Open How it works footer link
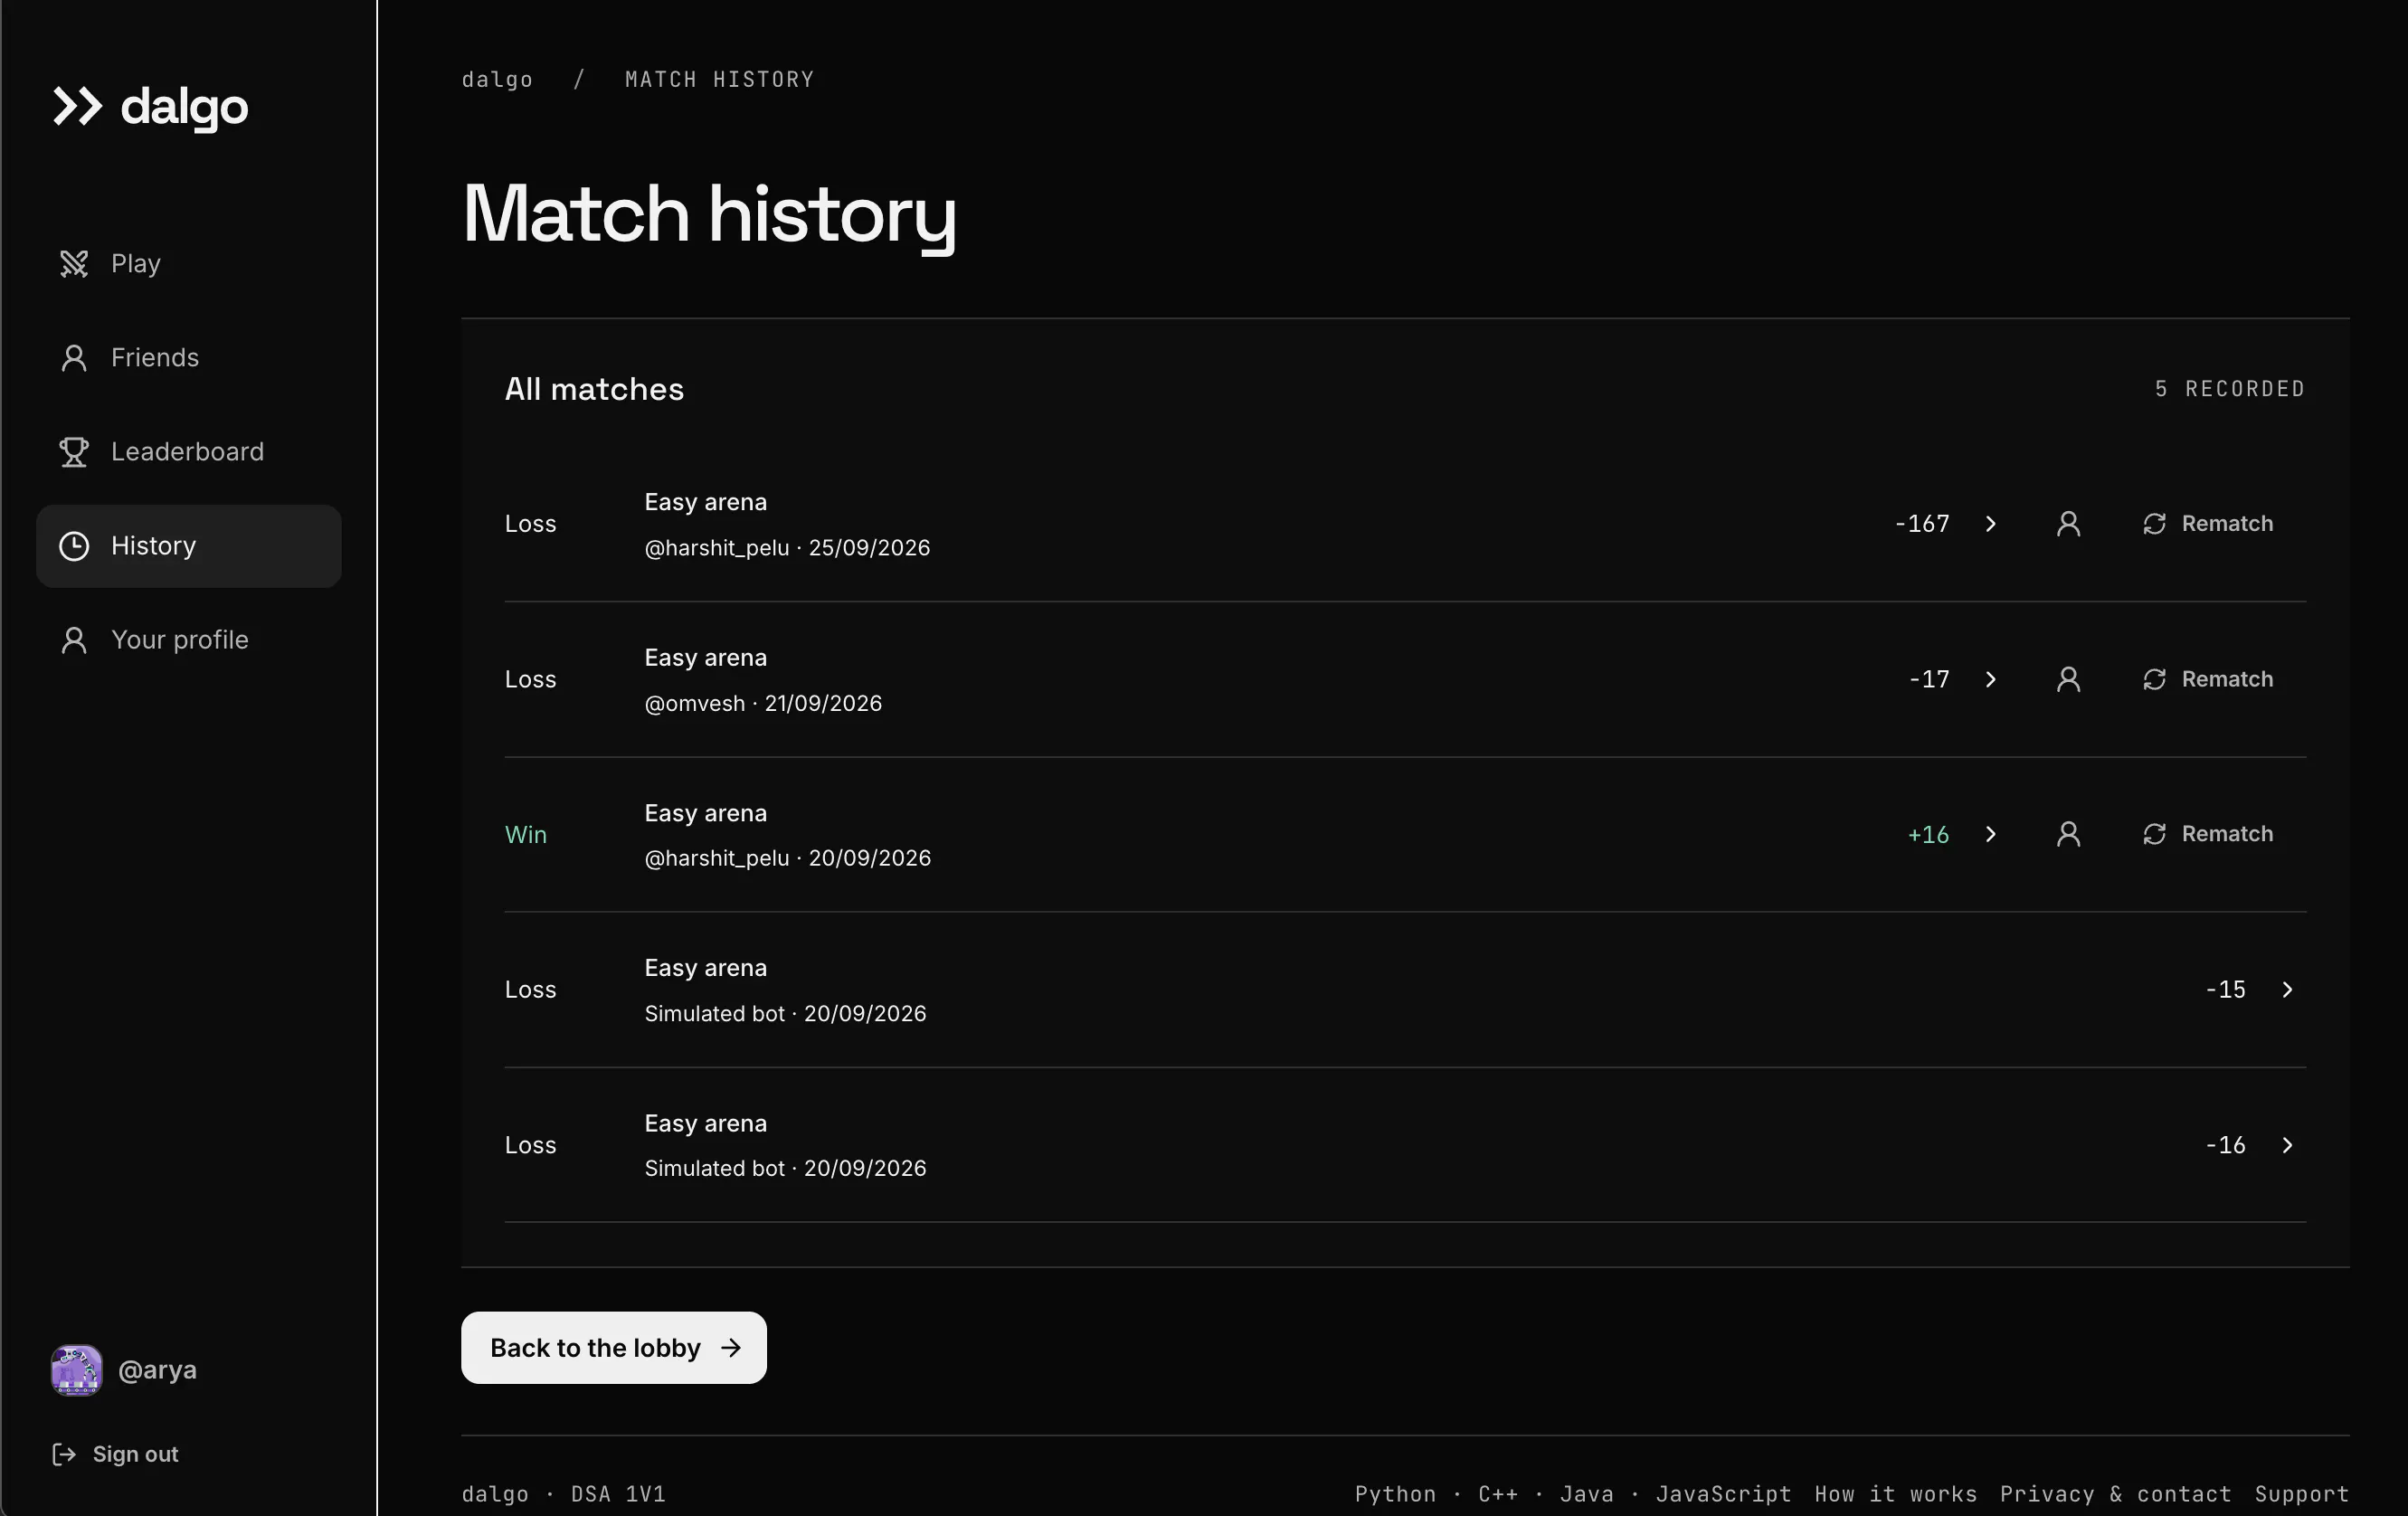Image resolution: width=2408 pixels, height=1516 pixels. tap(1895, 1494)
